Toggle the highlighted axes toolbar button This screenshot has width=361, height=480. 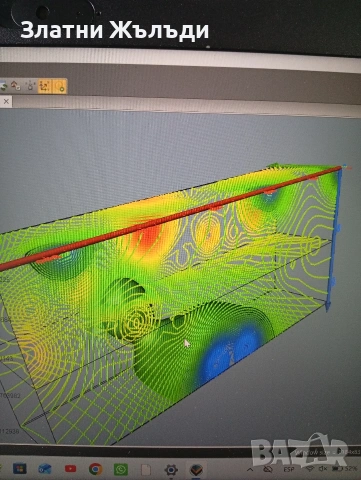pyautogui.click(x=45, y=86)
